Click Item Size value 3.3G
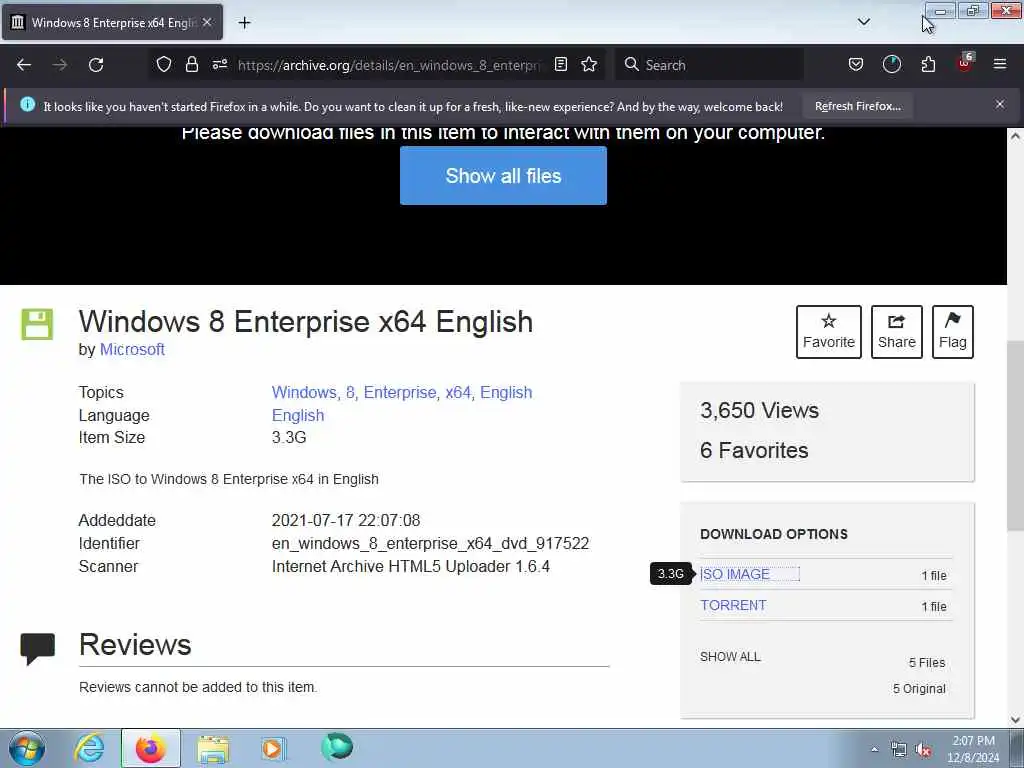The image size is (1024, 768). (x=289, y=438)
